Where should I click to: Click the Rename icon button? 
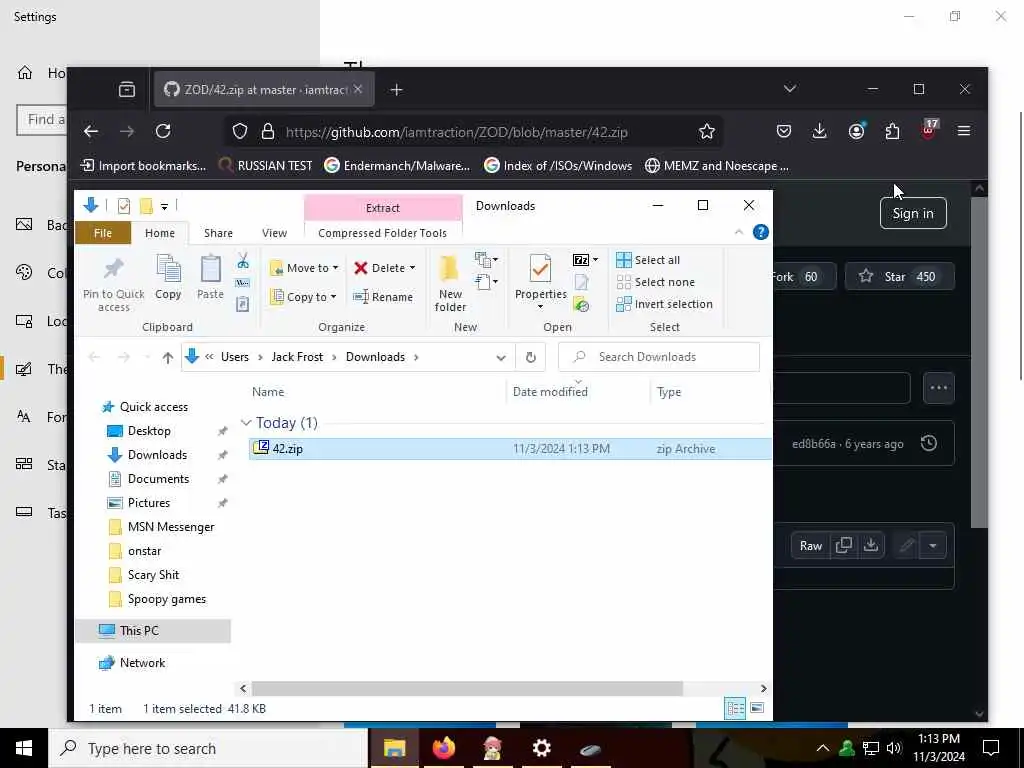[383, 297]
